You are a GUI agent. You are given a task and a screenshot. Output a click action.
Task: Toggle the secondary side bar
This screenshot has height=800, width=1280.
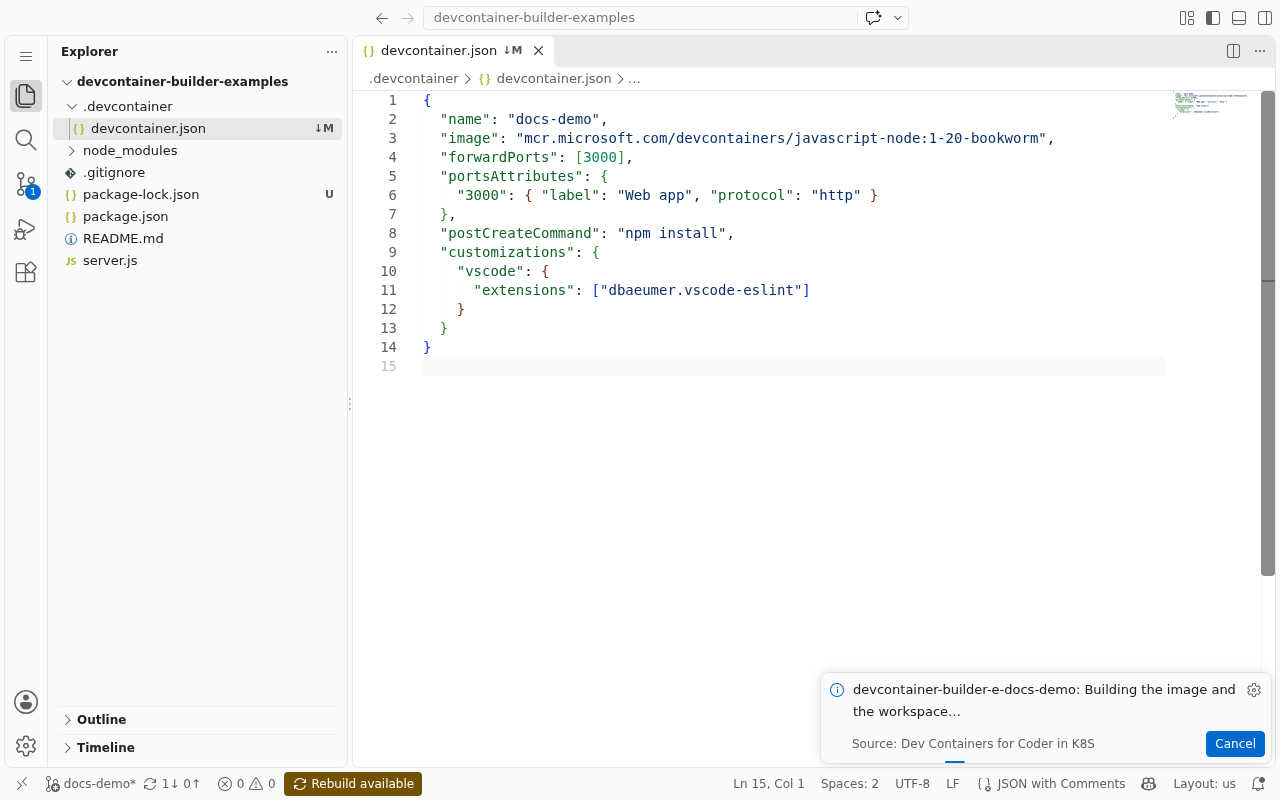(x=1265, y=18)
